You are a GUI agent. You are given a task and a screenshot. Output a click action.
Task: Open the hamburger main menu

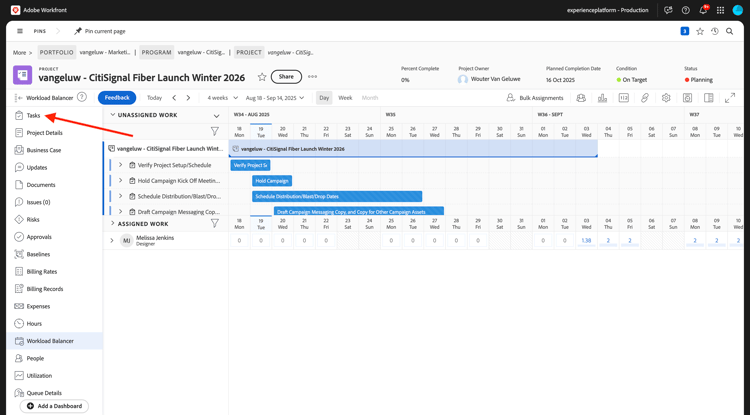(x=20, y=31)
